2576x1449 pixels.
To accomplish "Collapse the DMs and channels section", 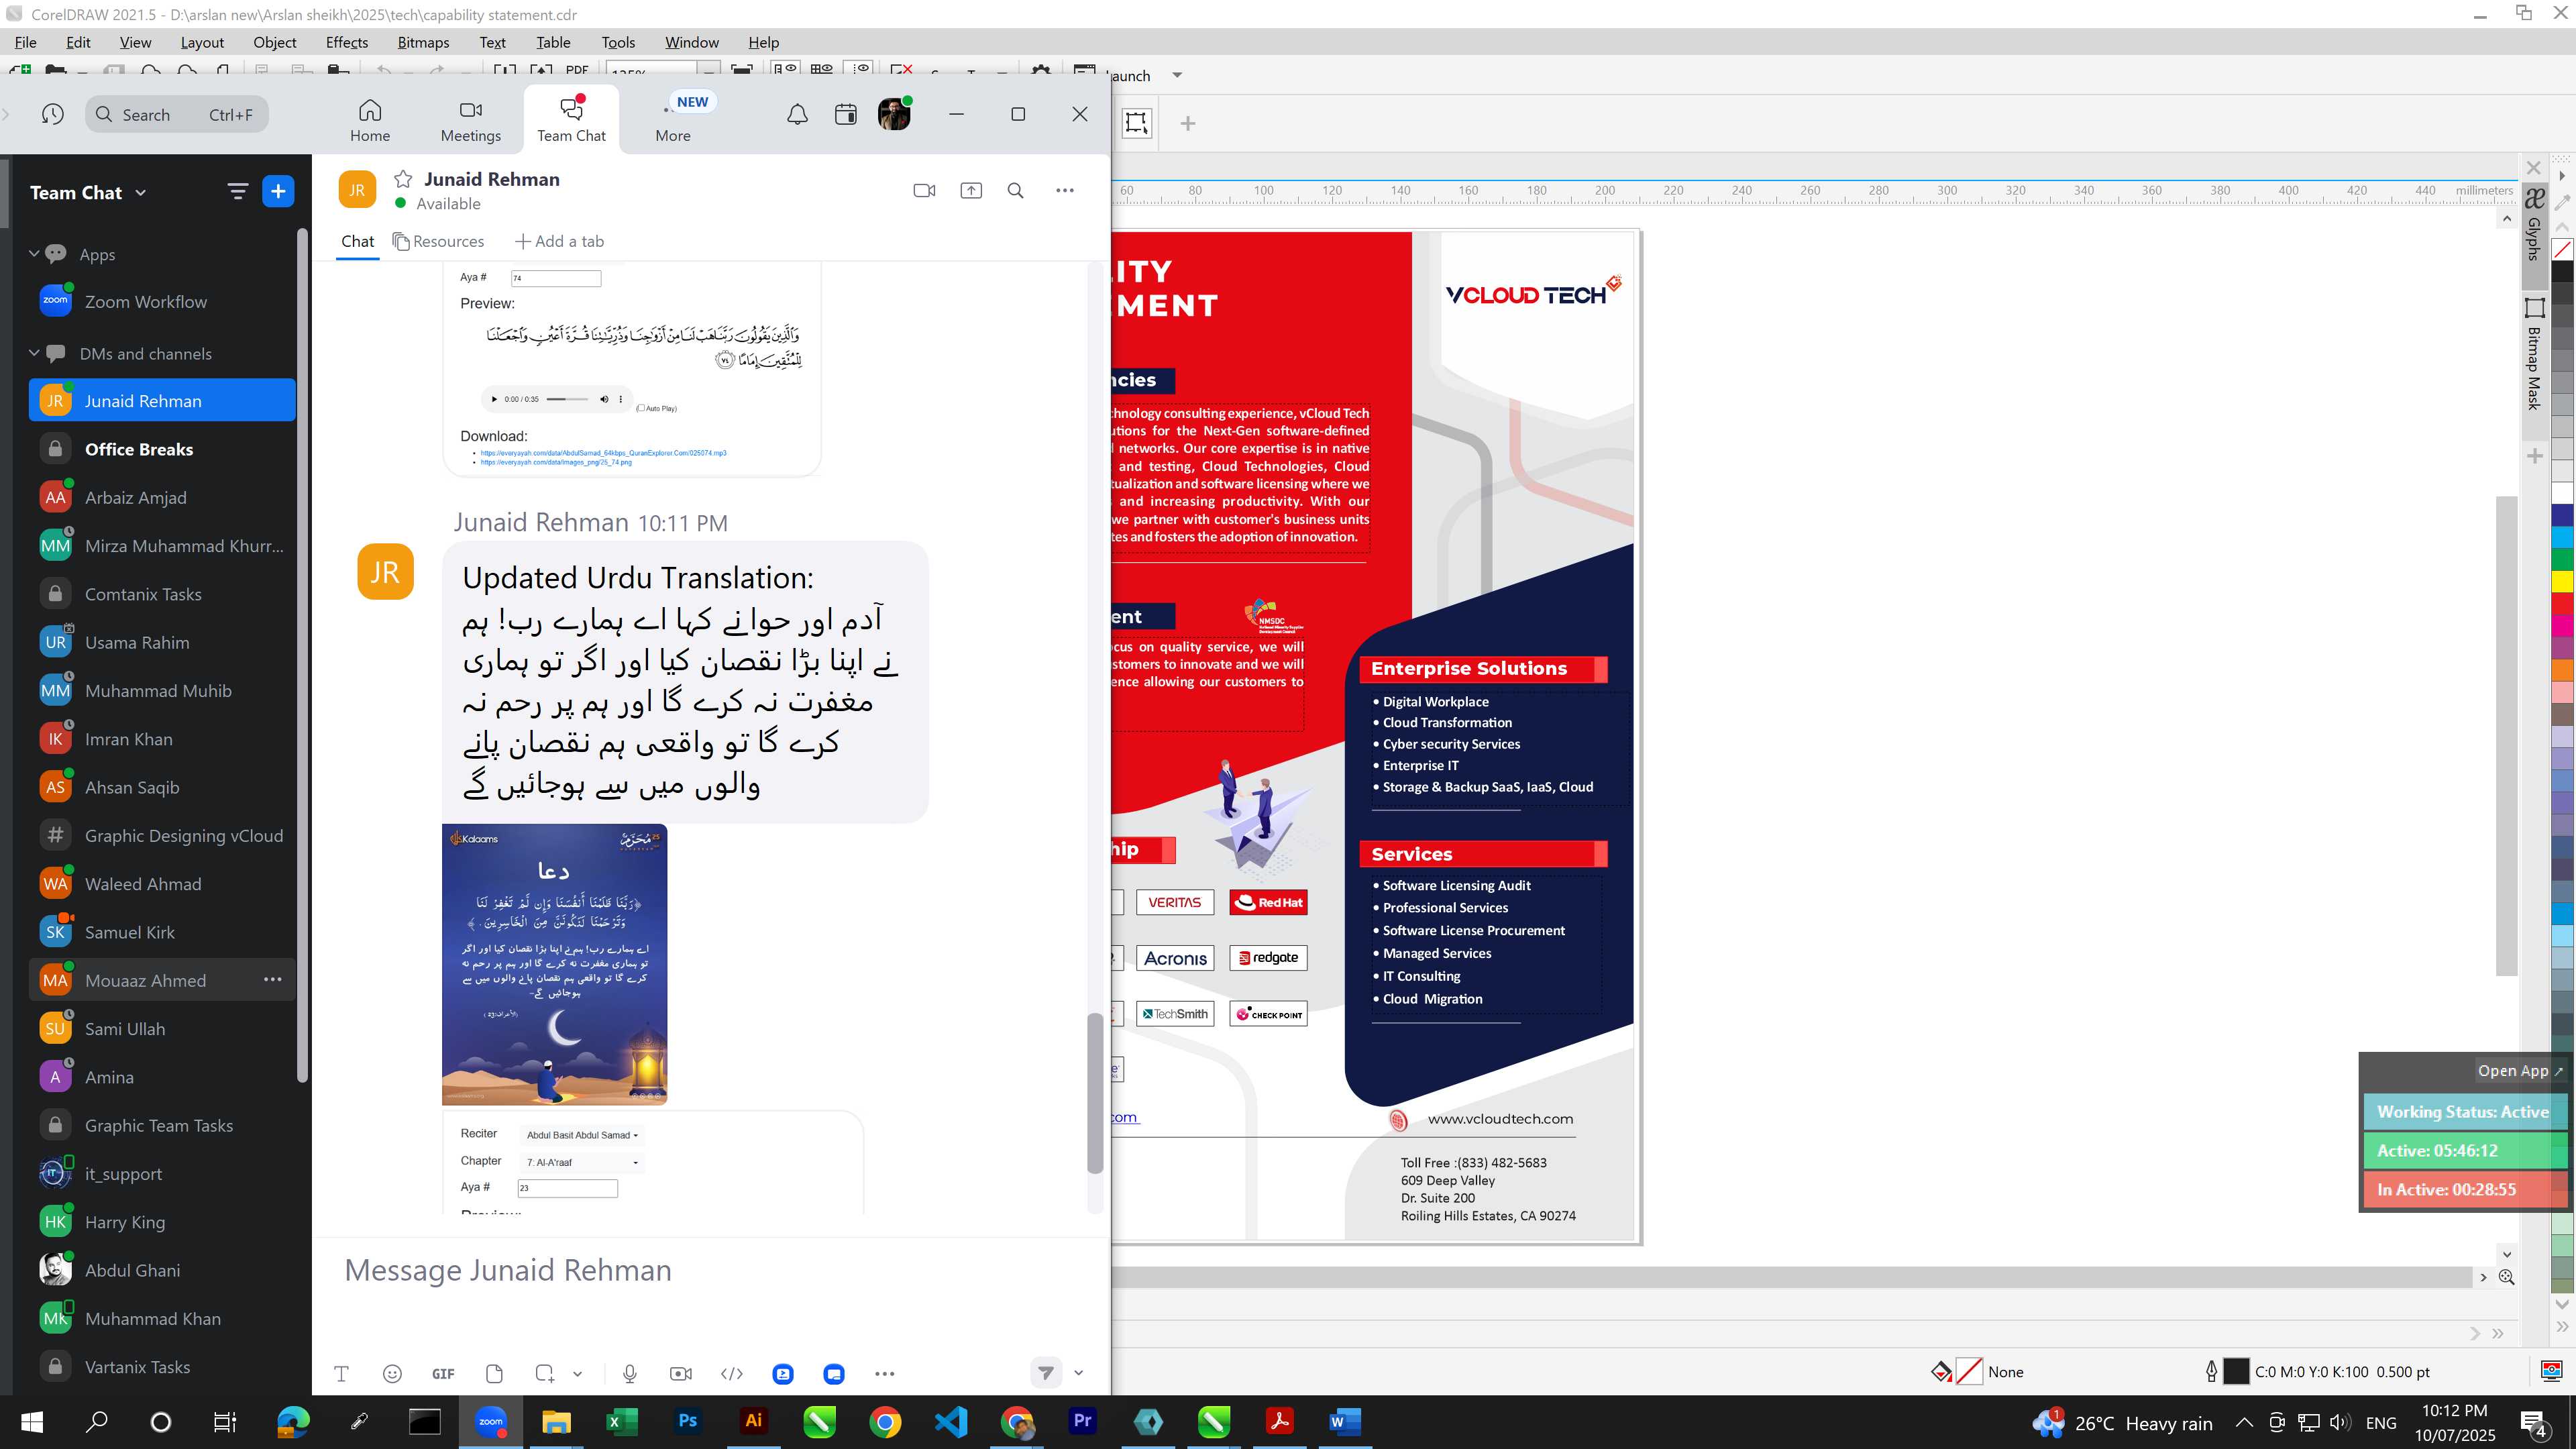I will pyautogui.click(x=34, y=352).
